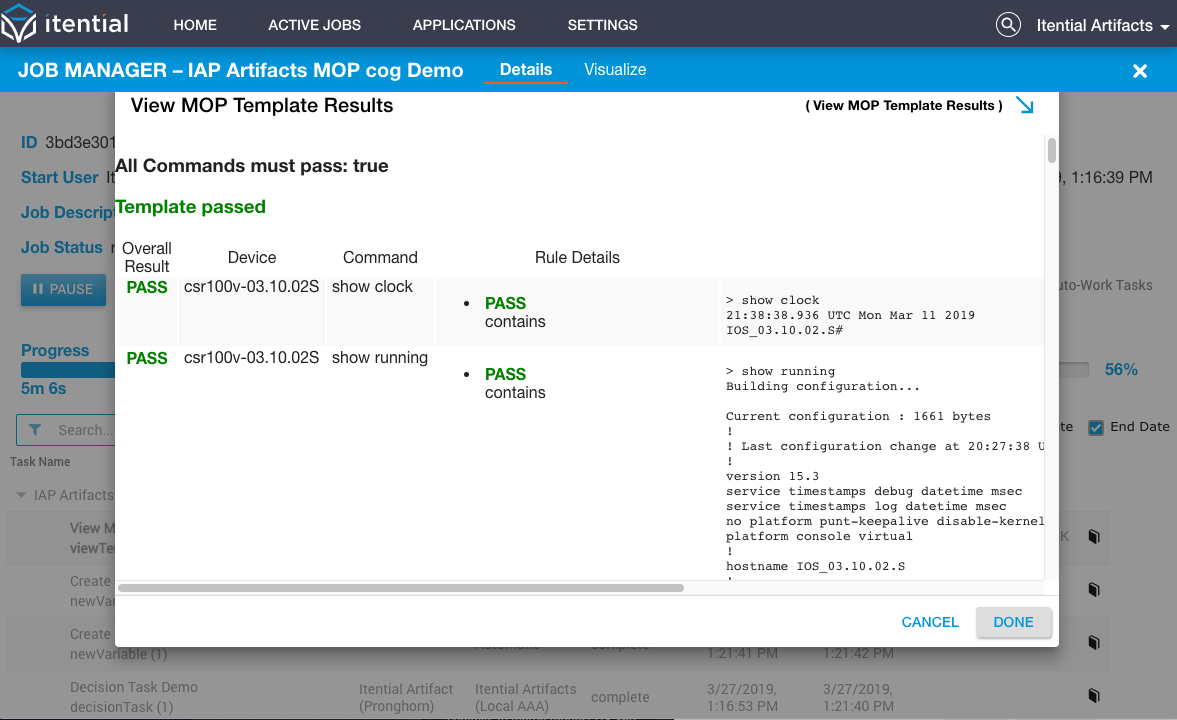Click 'Template passed' text

[191, 206]
